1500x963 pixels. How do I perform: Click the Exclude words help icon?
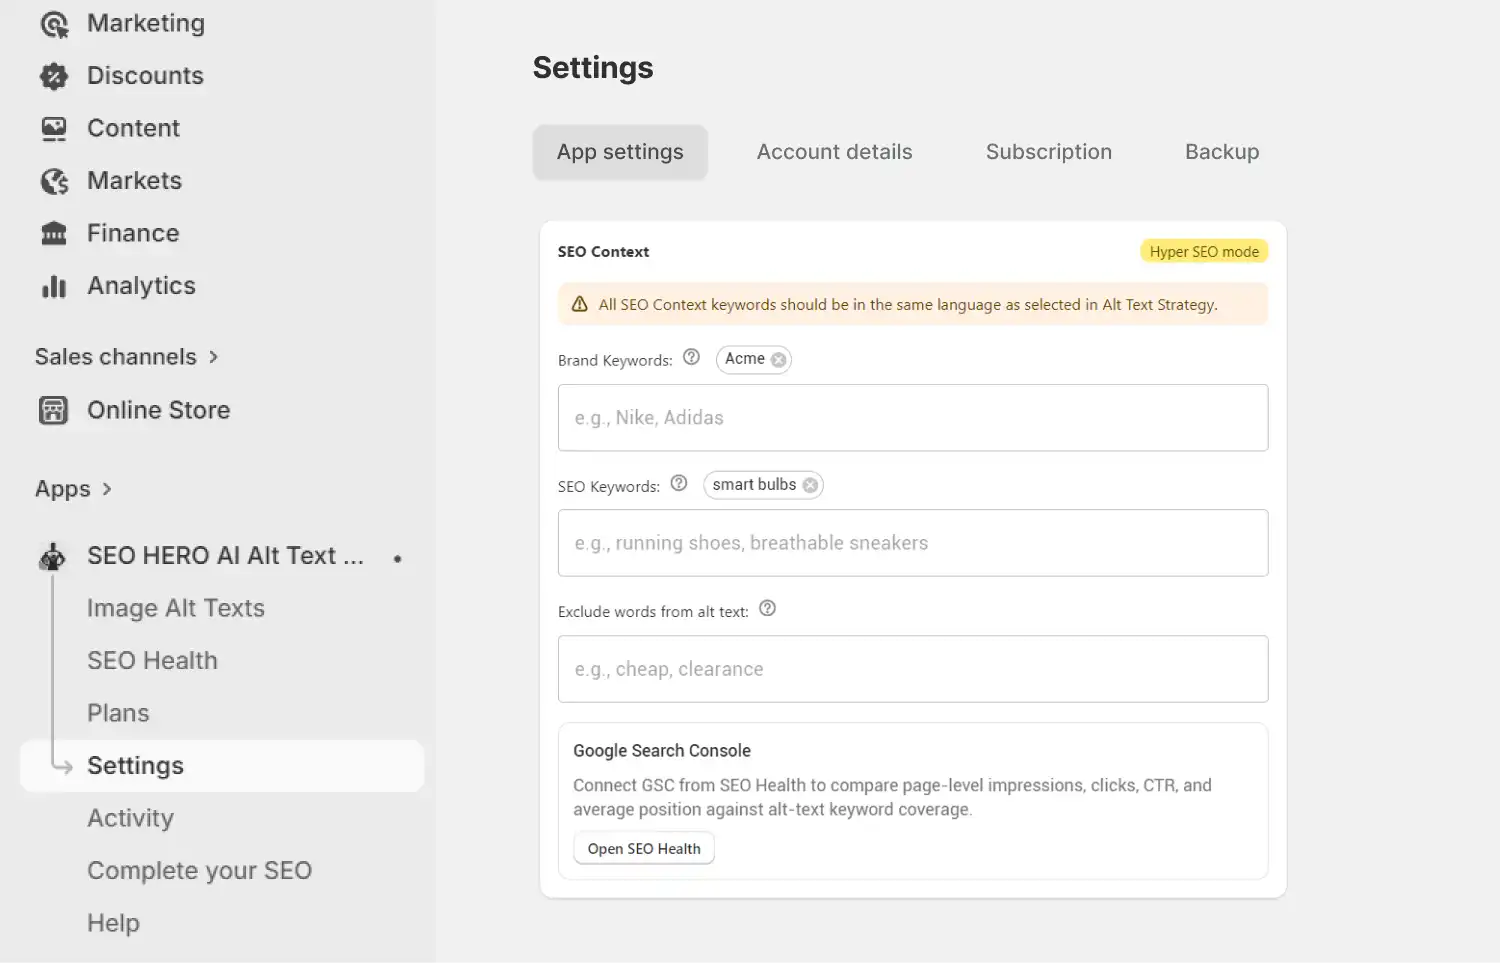[x=767, y=608]
